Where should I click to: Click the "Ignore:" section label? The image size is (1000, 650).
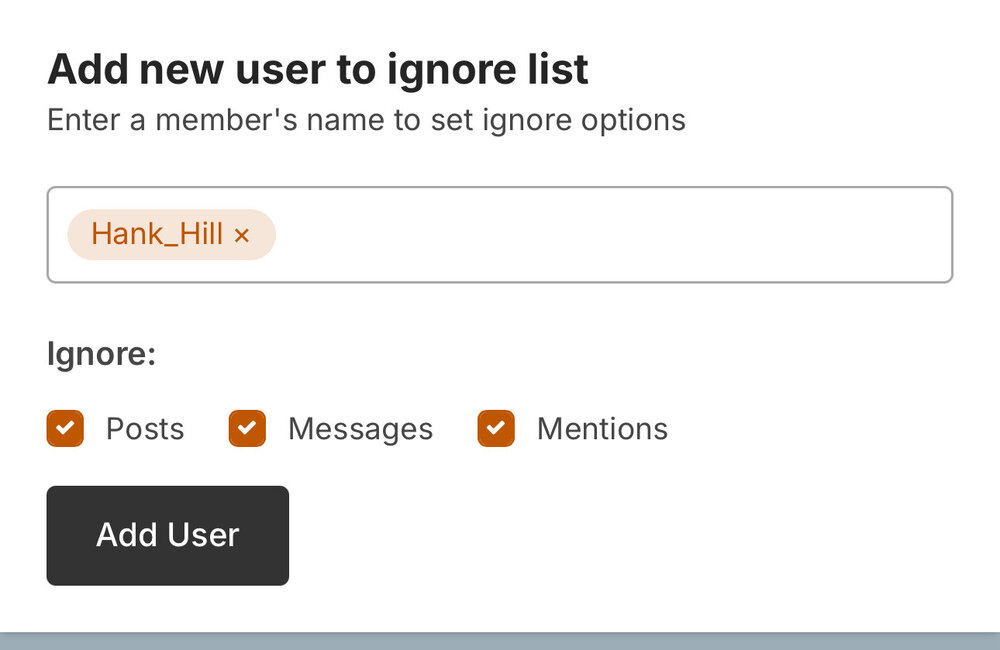(x=101, y=355)
